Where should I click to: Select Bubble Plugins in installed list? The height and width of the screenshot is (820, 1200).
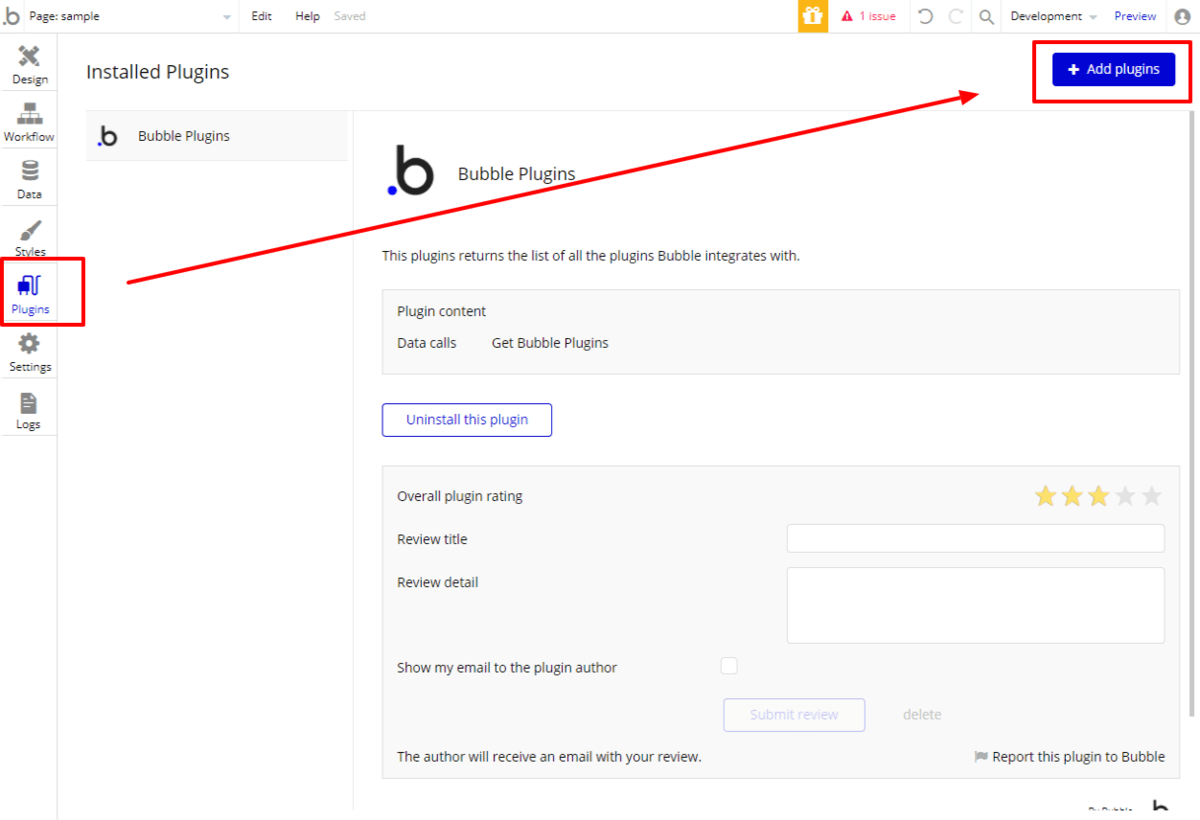tap(217, 136)
